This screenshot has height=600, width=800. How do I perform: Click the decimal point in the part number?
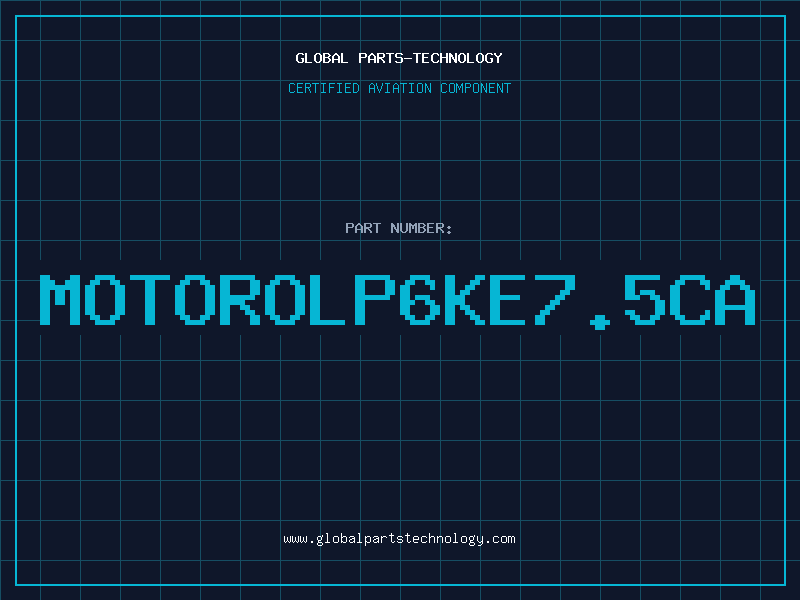click(599, 321)
